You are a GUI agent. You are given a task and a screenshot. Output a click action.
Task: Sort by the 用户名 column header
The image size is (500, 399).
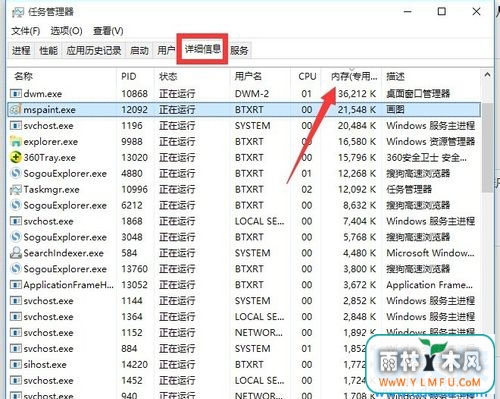(x=260, y=76)
